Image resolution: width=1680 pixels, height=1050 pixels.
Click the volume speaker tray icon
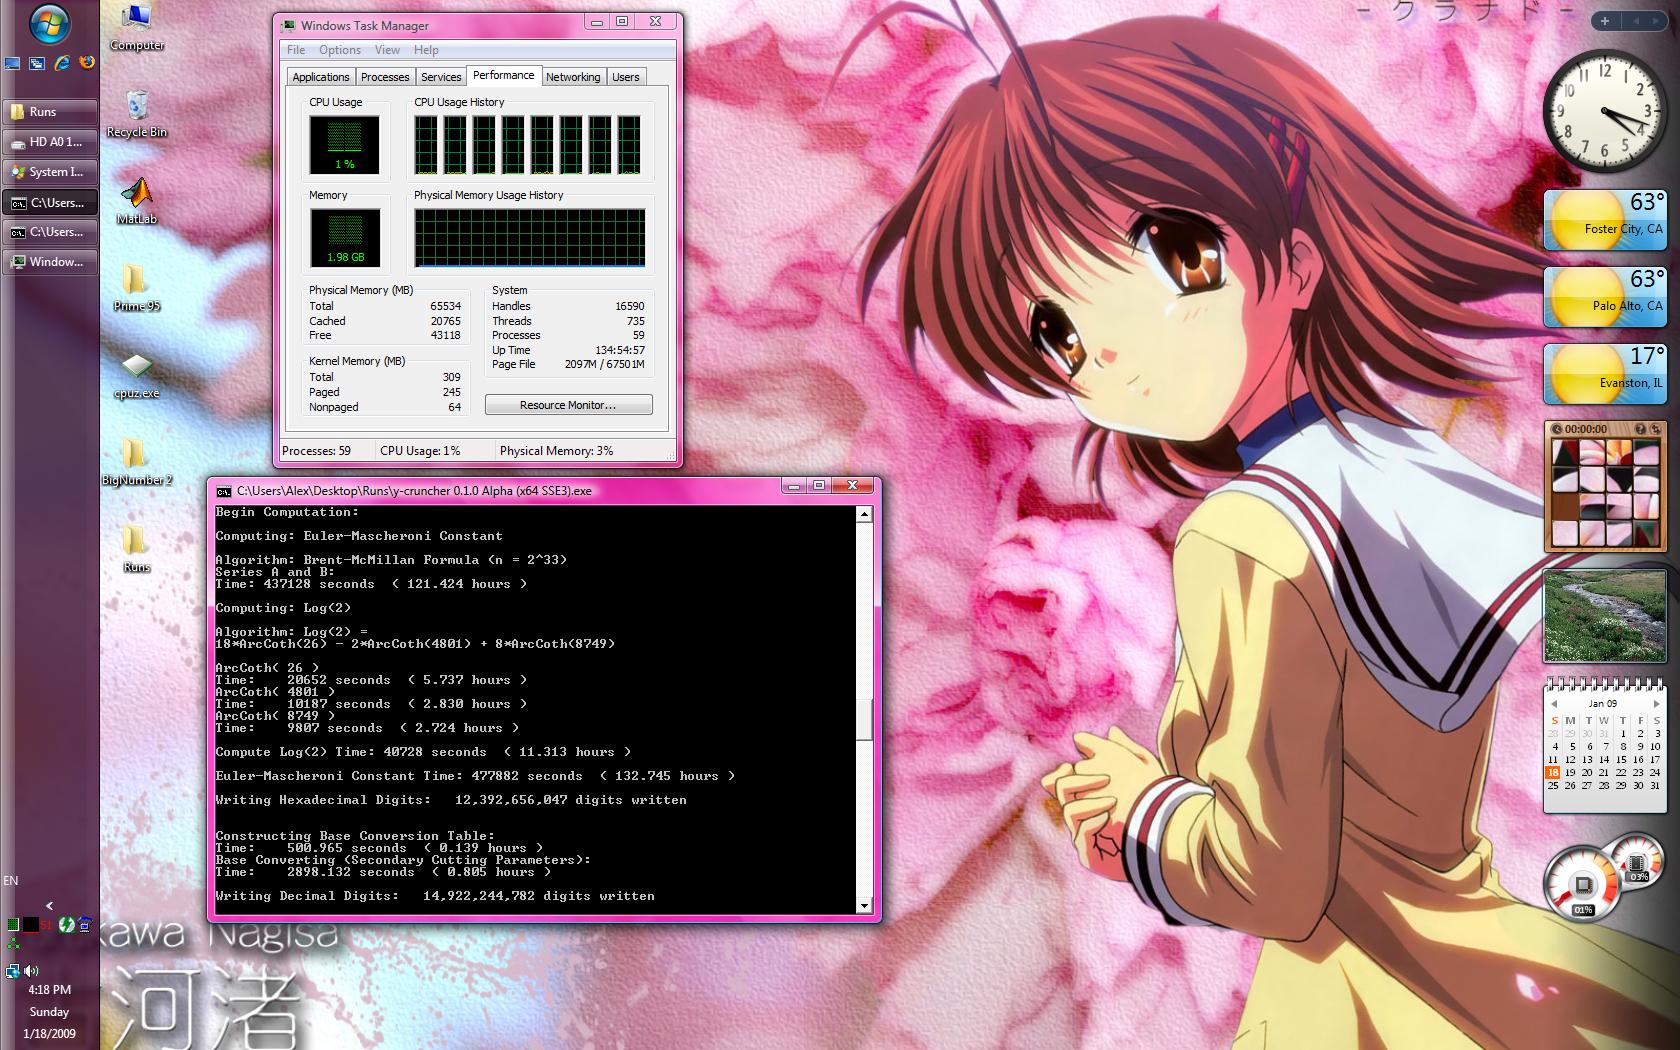coord(32,970)
